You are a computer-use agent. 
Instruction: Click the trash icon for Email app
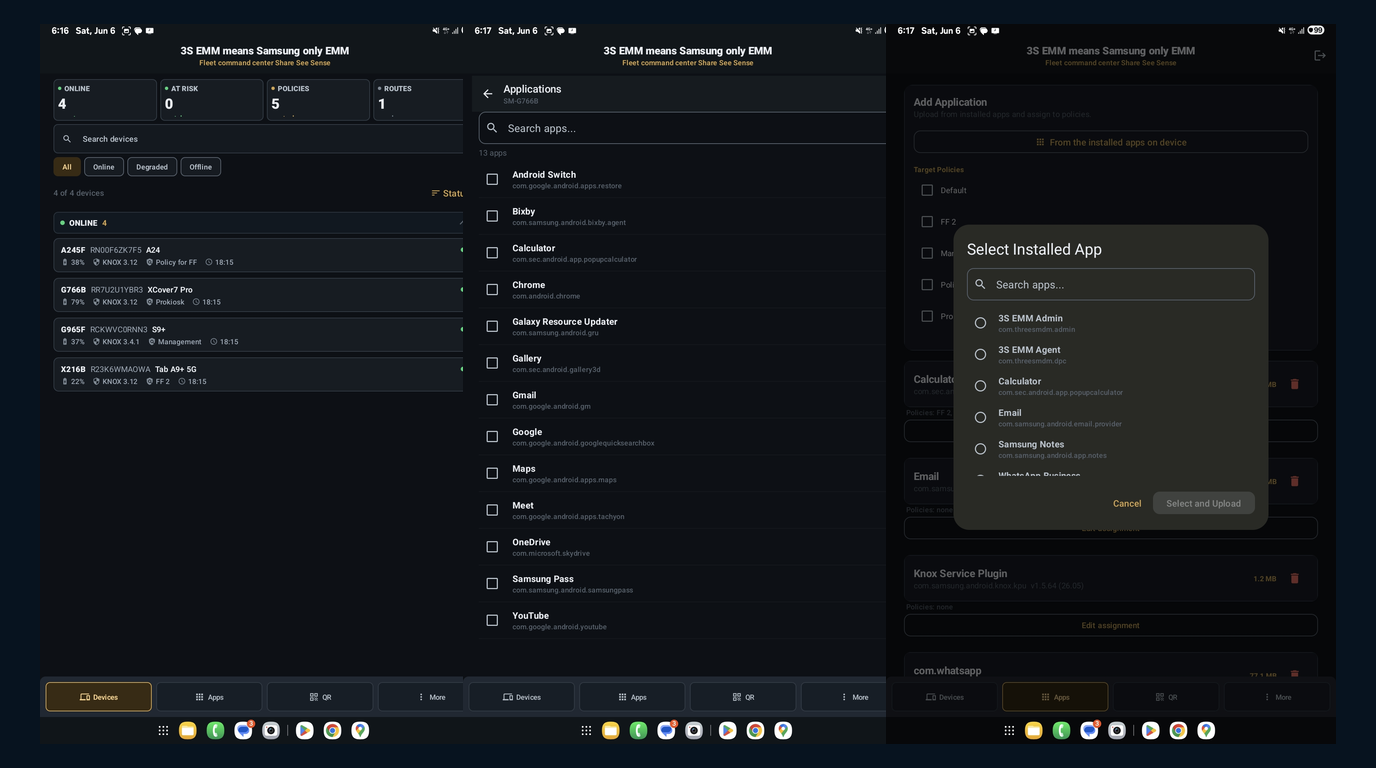tap(1295, 481)
